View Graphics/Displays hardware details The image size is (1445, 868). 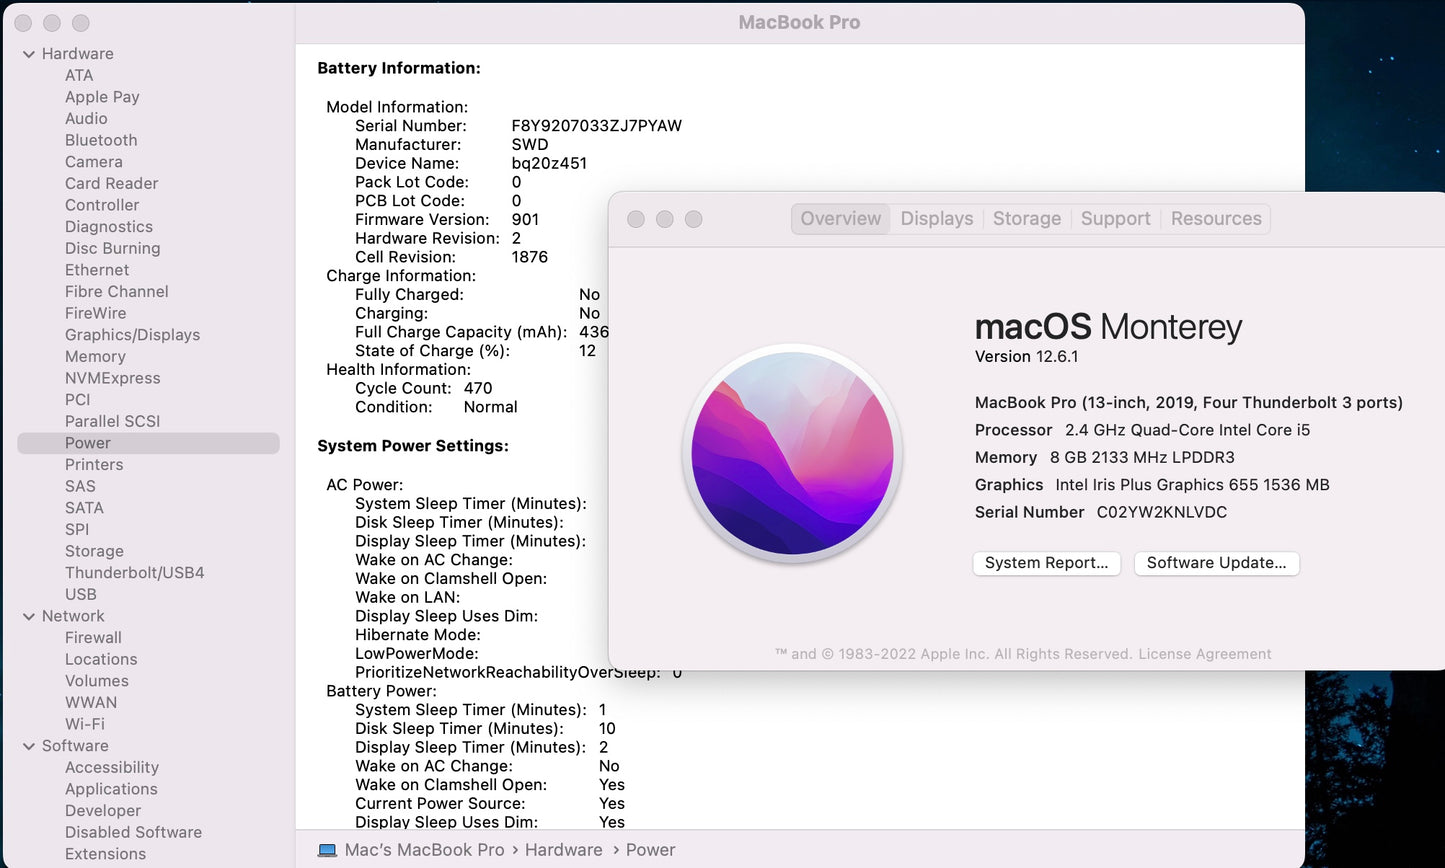pyautogui.click(x=132, y=334)
